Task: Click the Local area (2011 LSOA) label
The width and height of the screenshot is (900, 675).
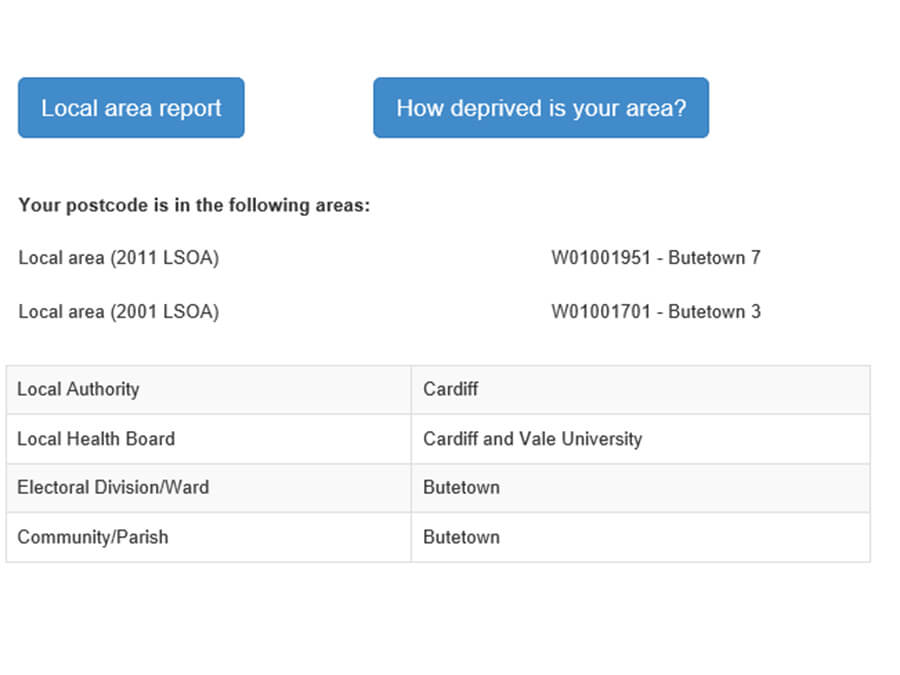Action: pyautogui.click(x=118, y=257)
